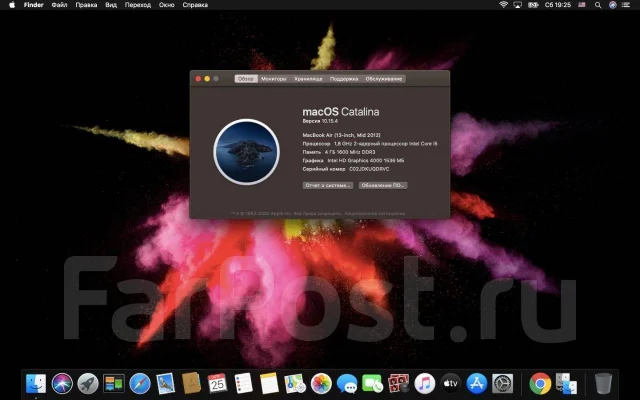This screenshot has height=400, width=640.
Task: Open the Finder menu
Action: [33, 5]
